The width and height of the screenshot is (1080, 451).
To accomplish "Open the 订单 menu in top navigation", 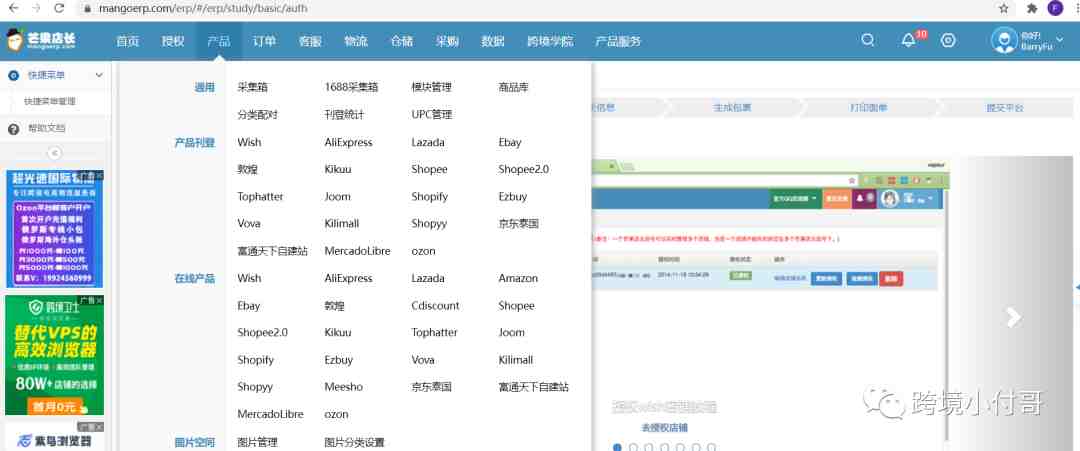I will [x=264, y=41].
